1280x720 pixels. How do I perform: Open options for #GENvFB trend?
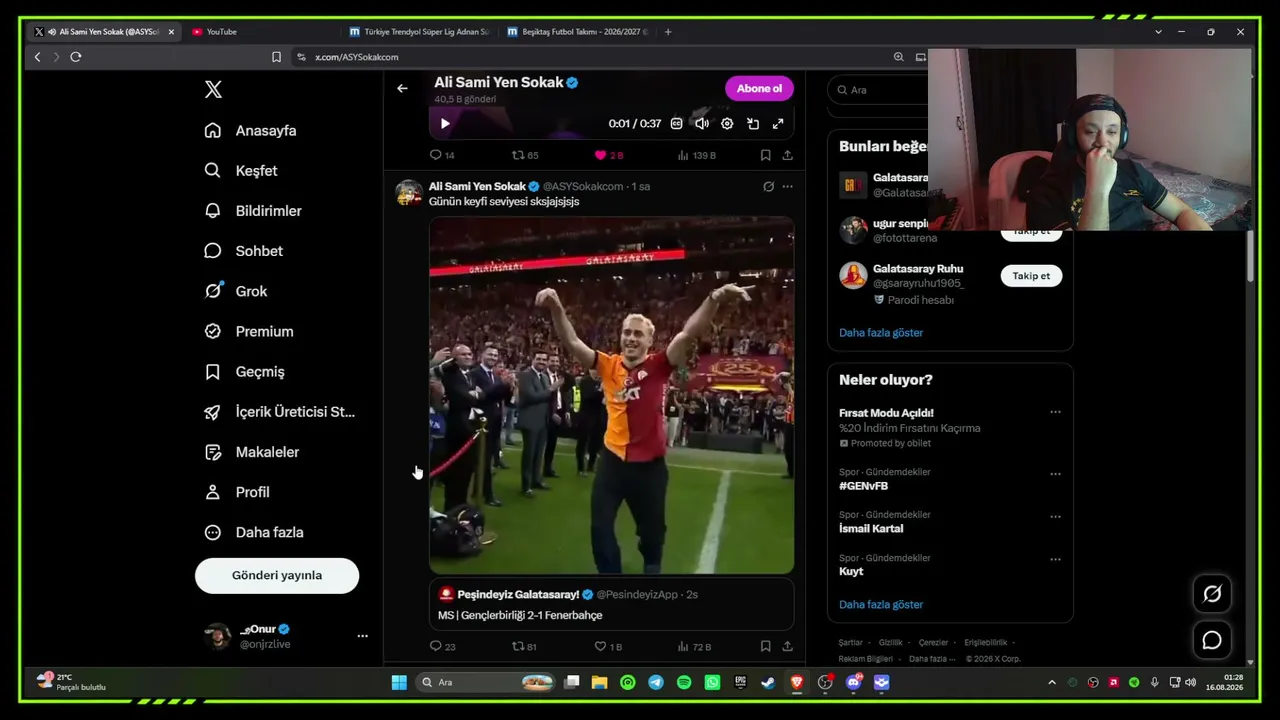pyautogui.click(x=1055, y=474)
